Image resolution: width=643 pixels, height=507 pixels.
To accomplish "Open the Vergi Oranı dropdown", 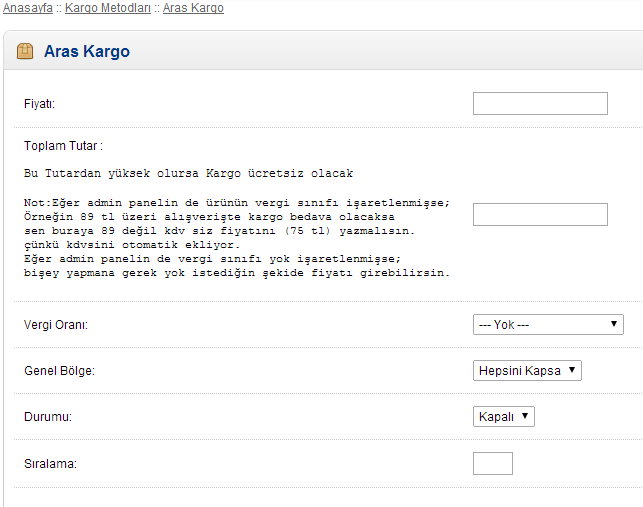I will tap(547, 325).
